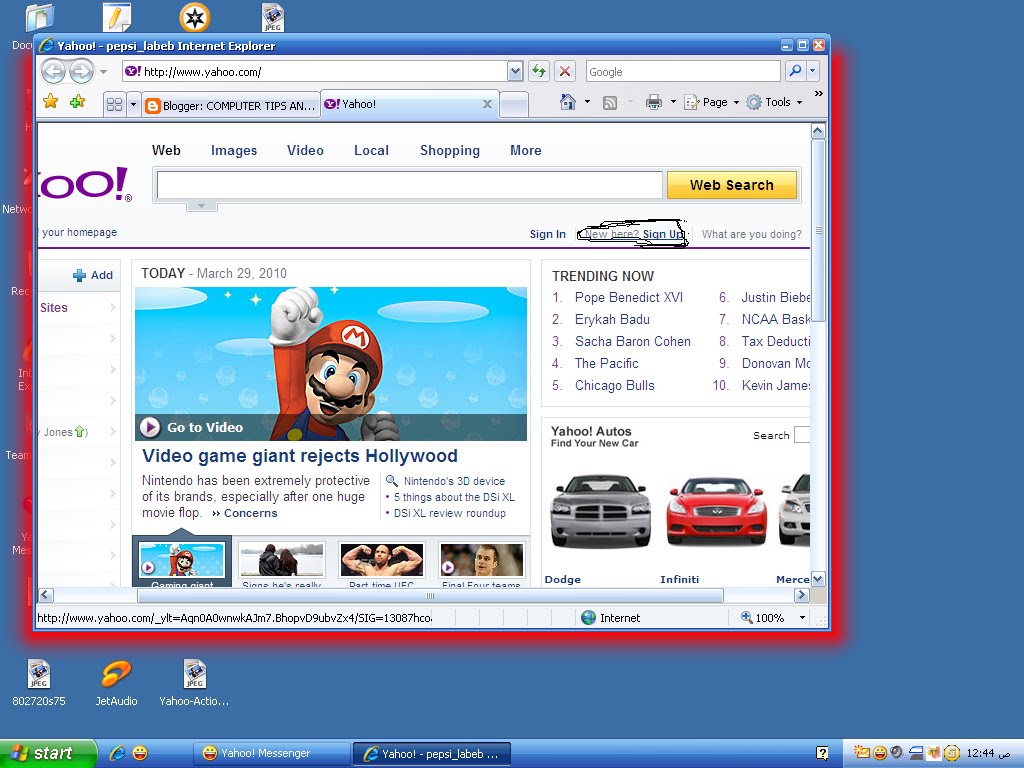Click the horizontal scrollbar thumb
Viewport: 1024px width, 768px height.
[430, 596]
